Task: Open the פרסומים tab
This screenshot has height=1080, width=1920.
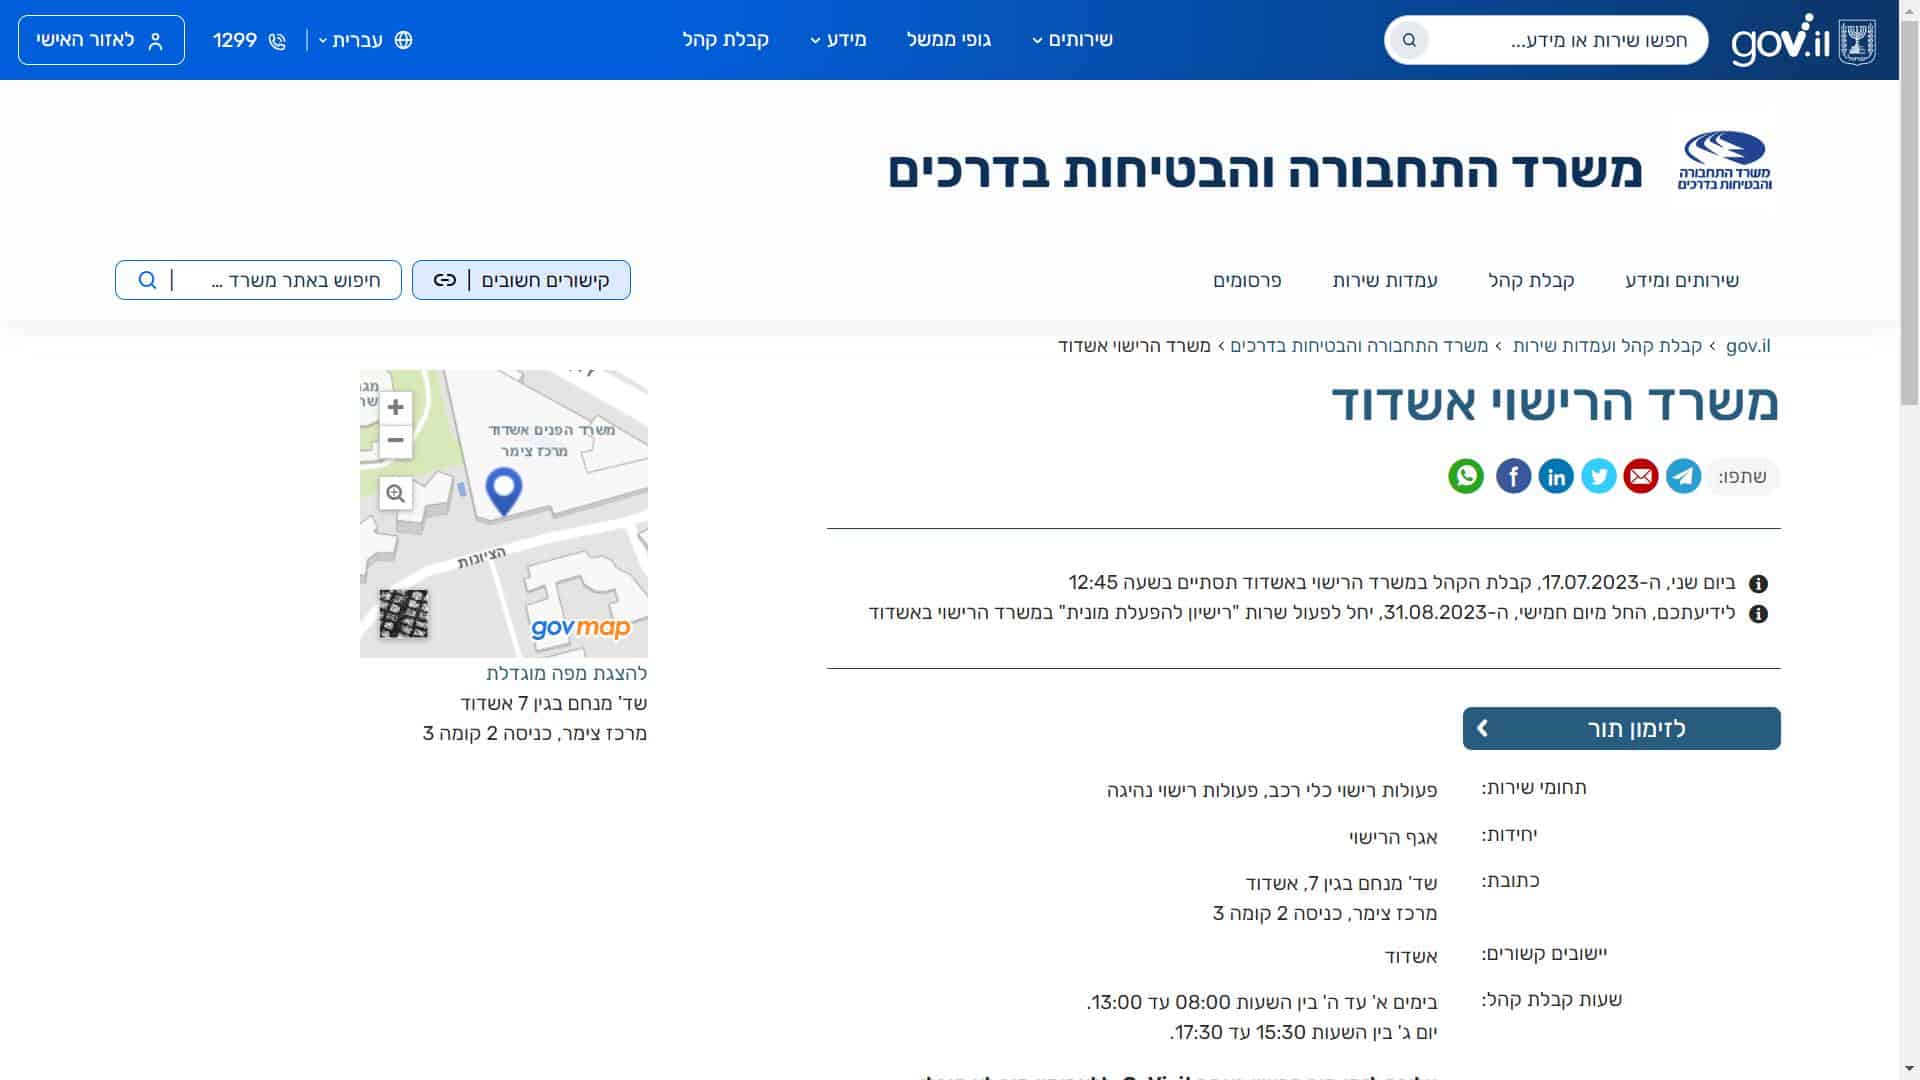Action: [x=1247, y=280]
